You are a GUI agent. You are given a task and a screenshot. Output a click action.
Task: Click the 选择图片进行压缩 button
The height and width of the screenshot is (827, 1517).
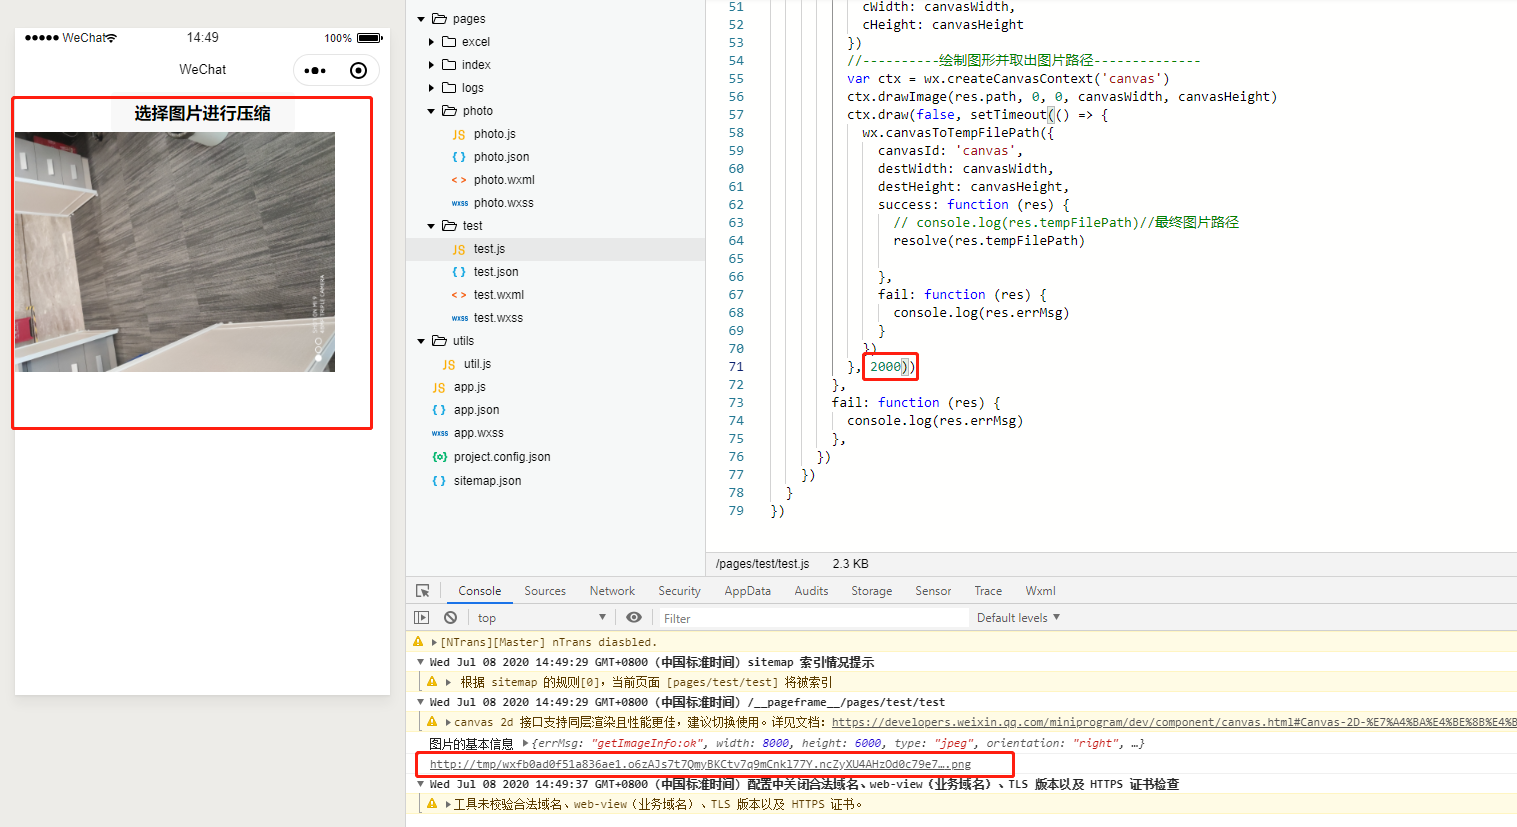click(x=203, y=113)
